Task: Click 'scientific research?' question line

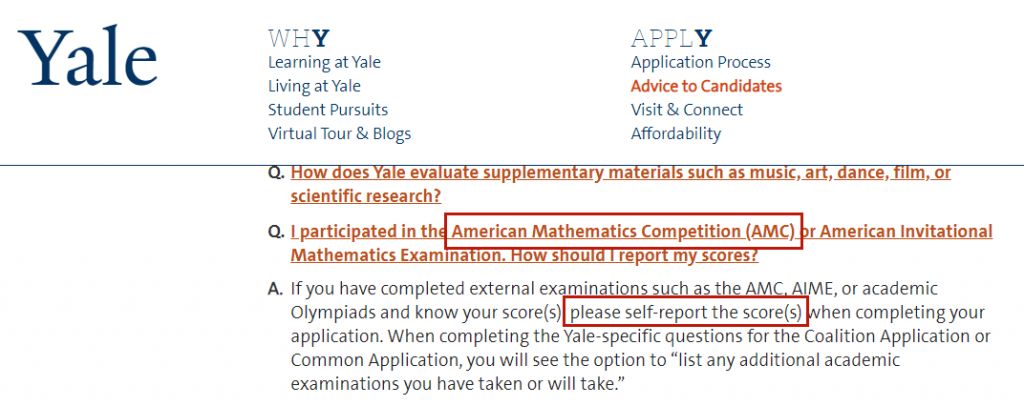Action: coord(366,196)
